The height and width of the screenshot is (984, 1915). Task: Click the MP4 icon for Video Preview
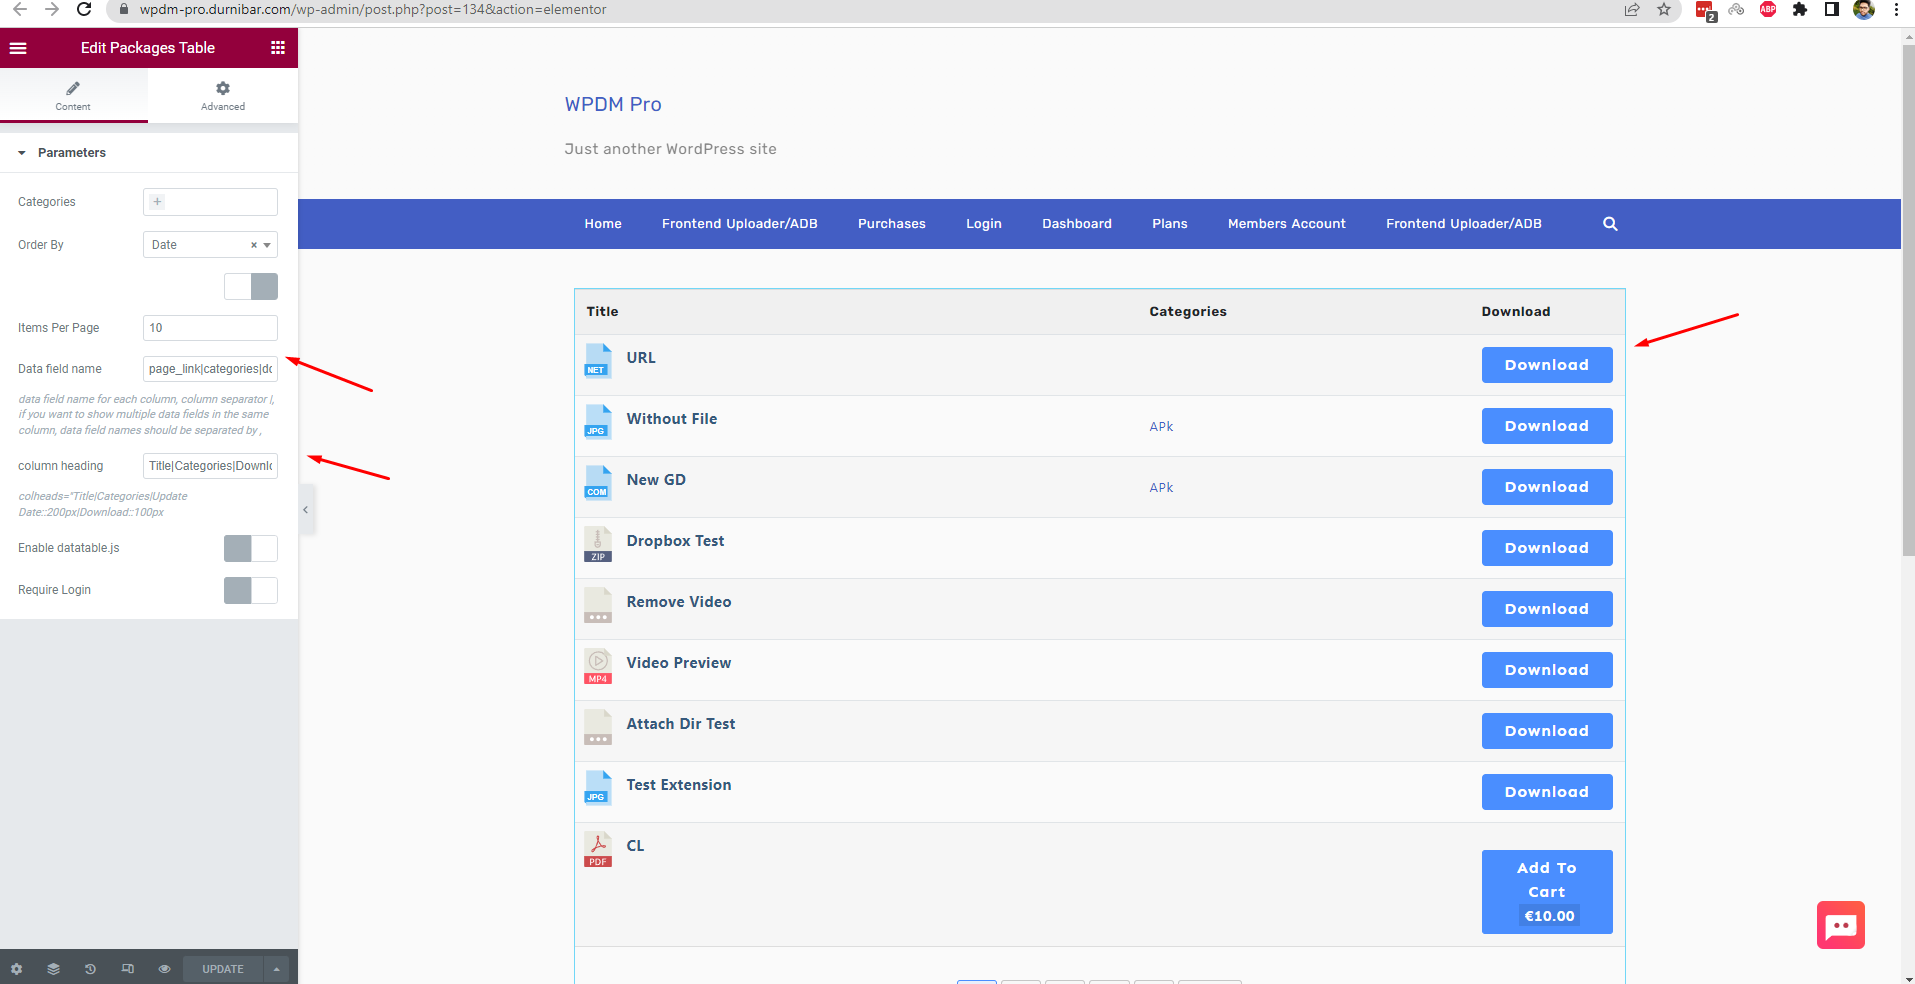[598, 666]
